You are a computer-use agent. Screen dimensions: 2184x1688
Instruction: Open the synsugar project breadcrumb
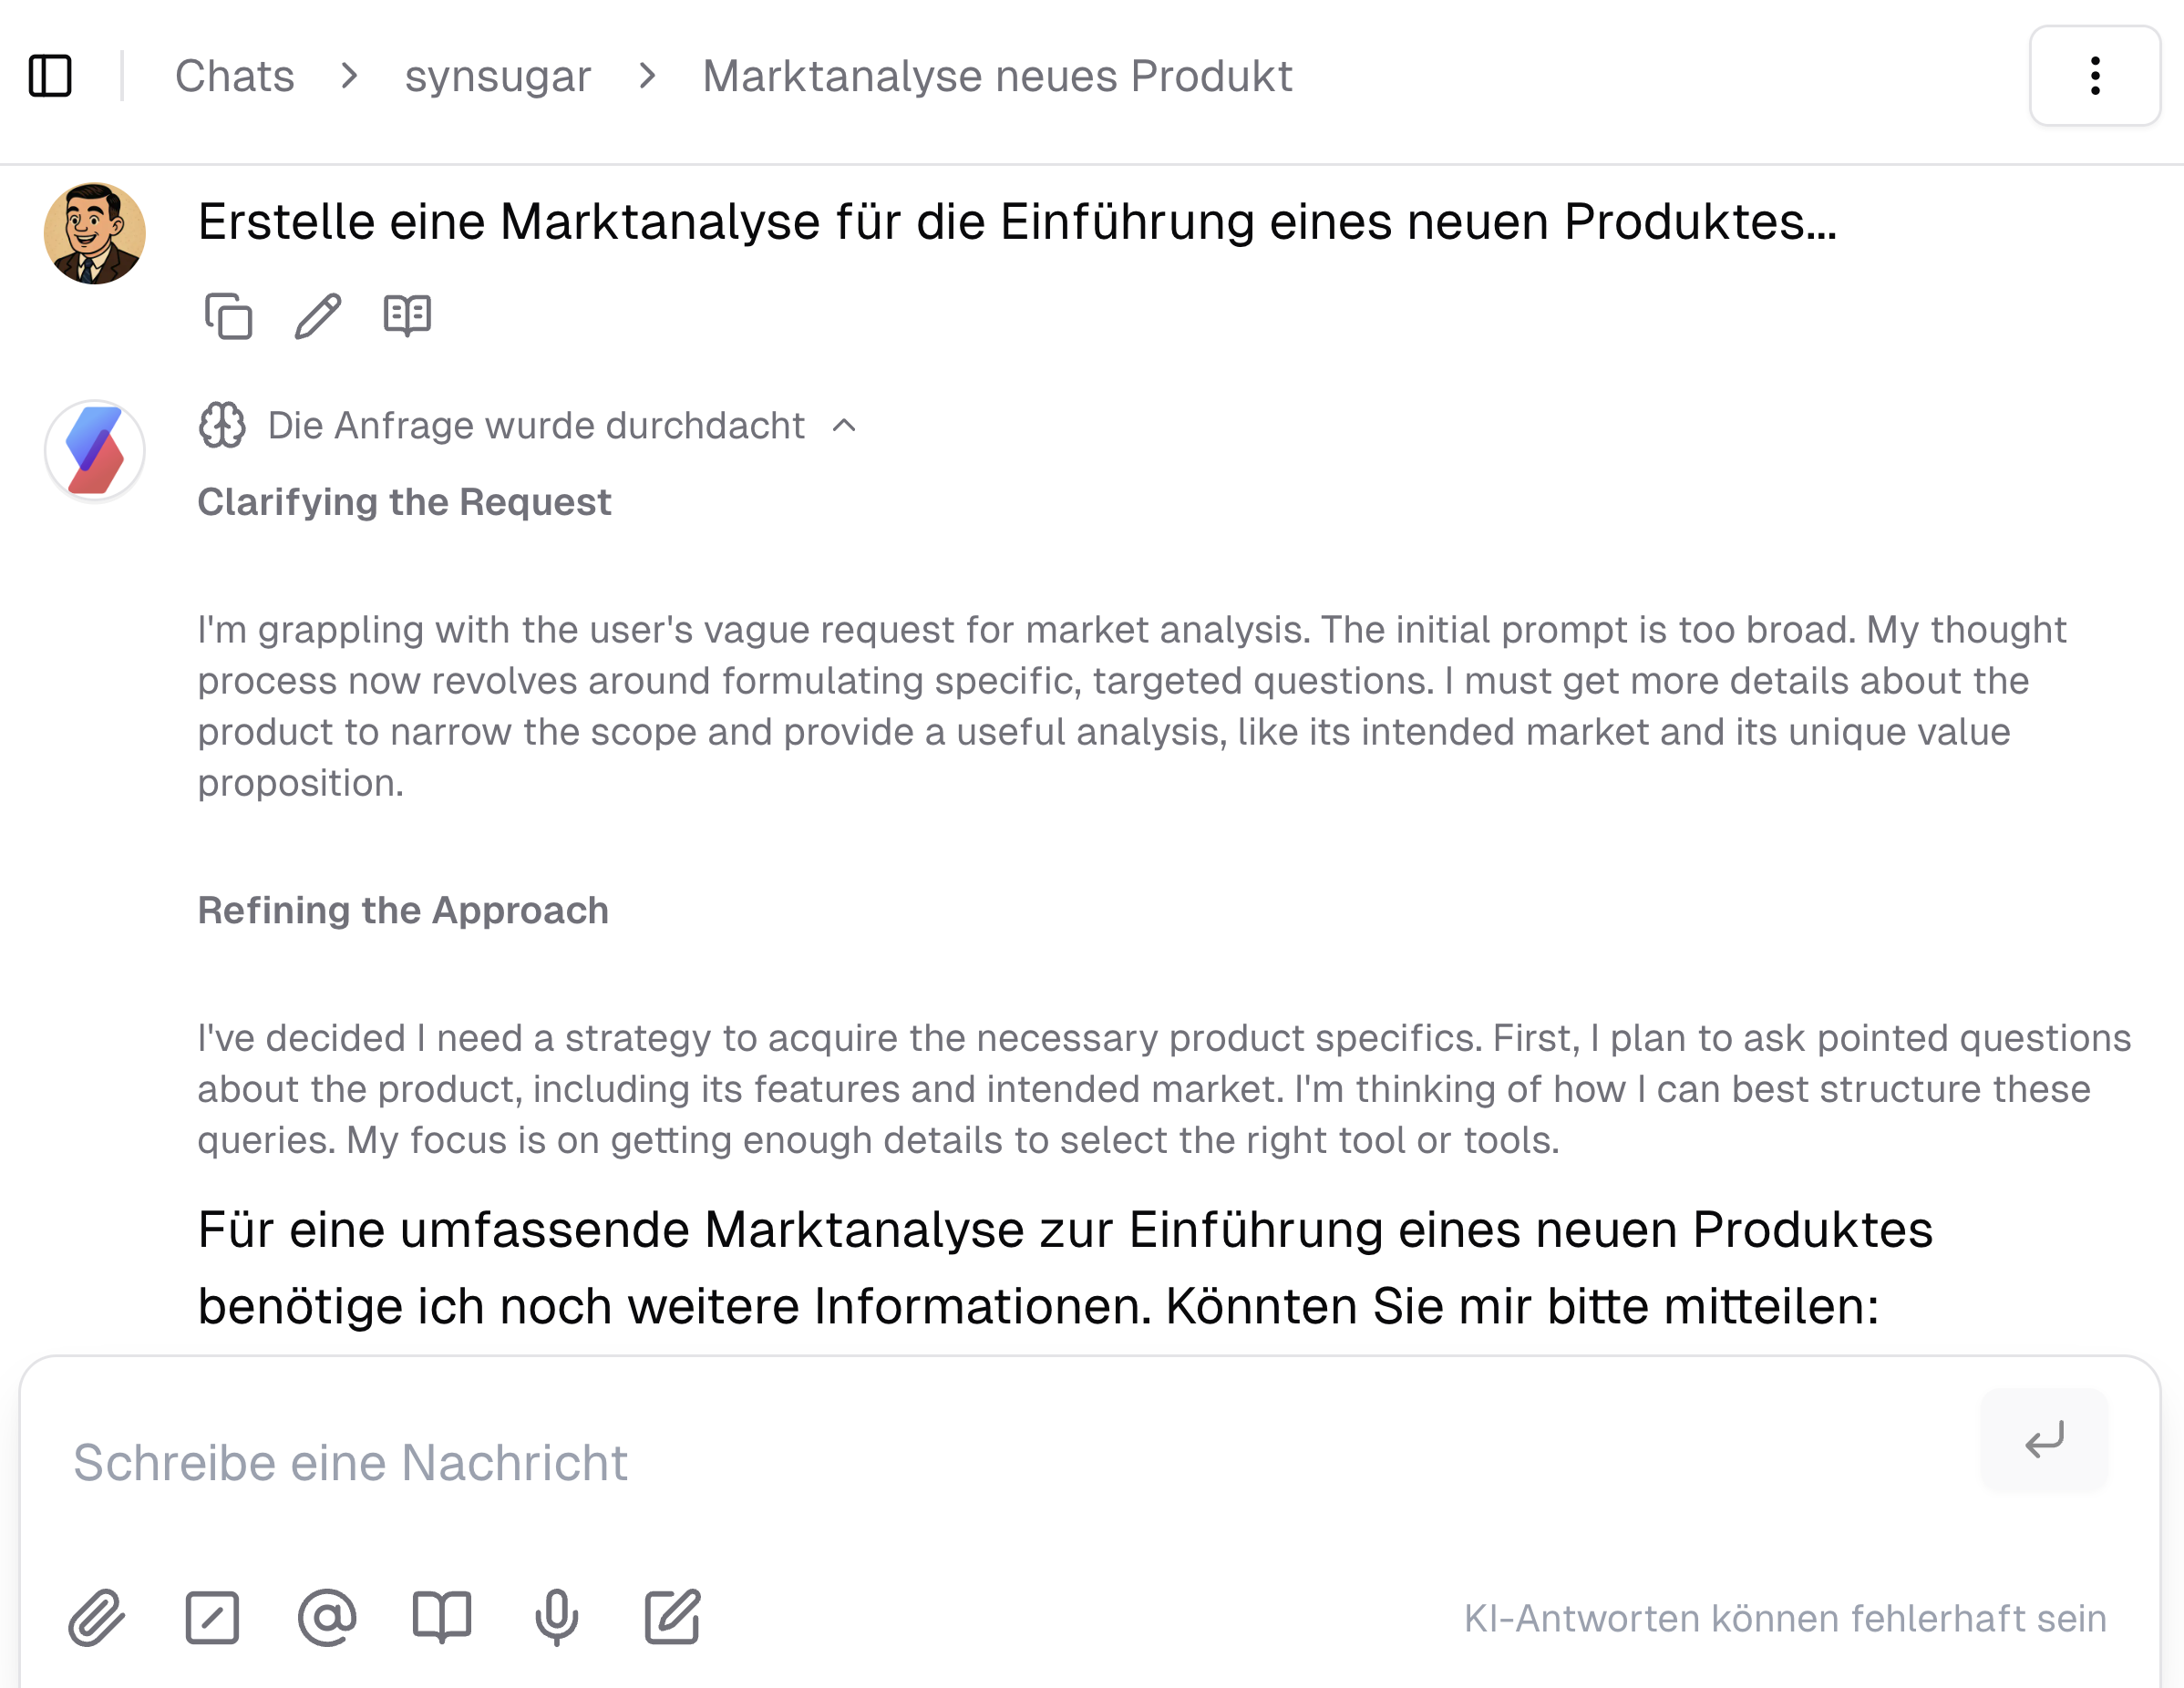(x=497, y=75)
